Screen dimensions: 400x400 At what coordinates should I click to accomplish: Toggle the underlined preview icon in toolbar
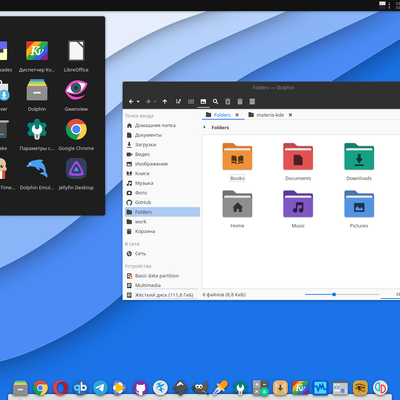(x=203, y=102)
